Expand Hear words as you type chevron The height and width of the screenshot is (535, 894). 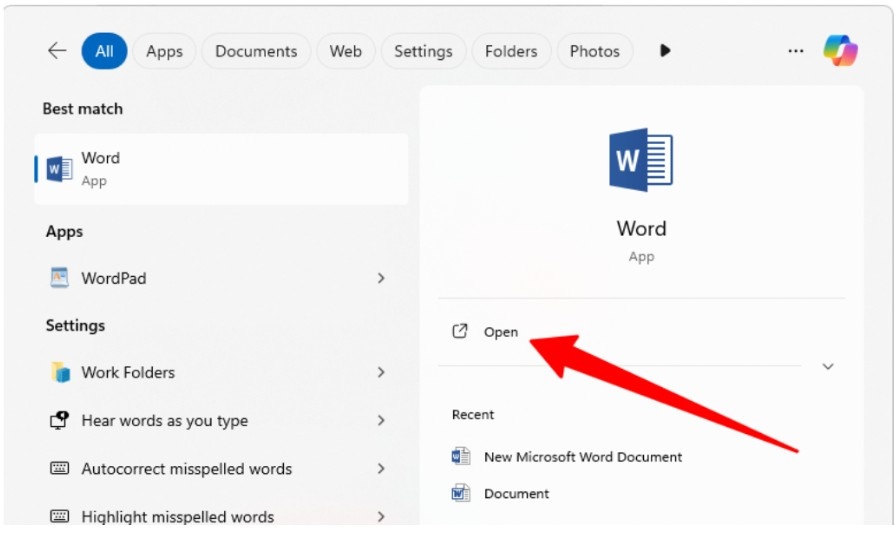coord(381,420)
